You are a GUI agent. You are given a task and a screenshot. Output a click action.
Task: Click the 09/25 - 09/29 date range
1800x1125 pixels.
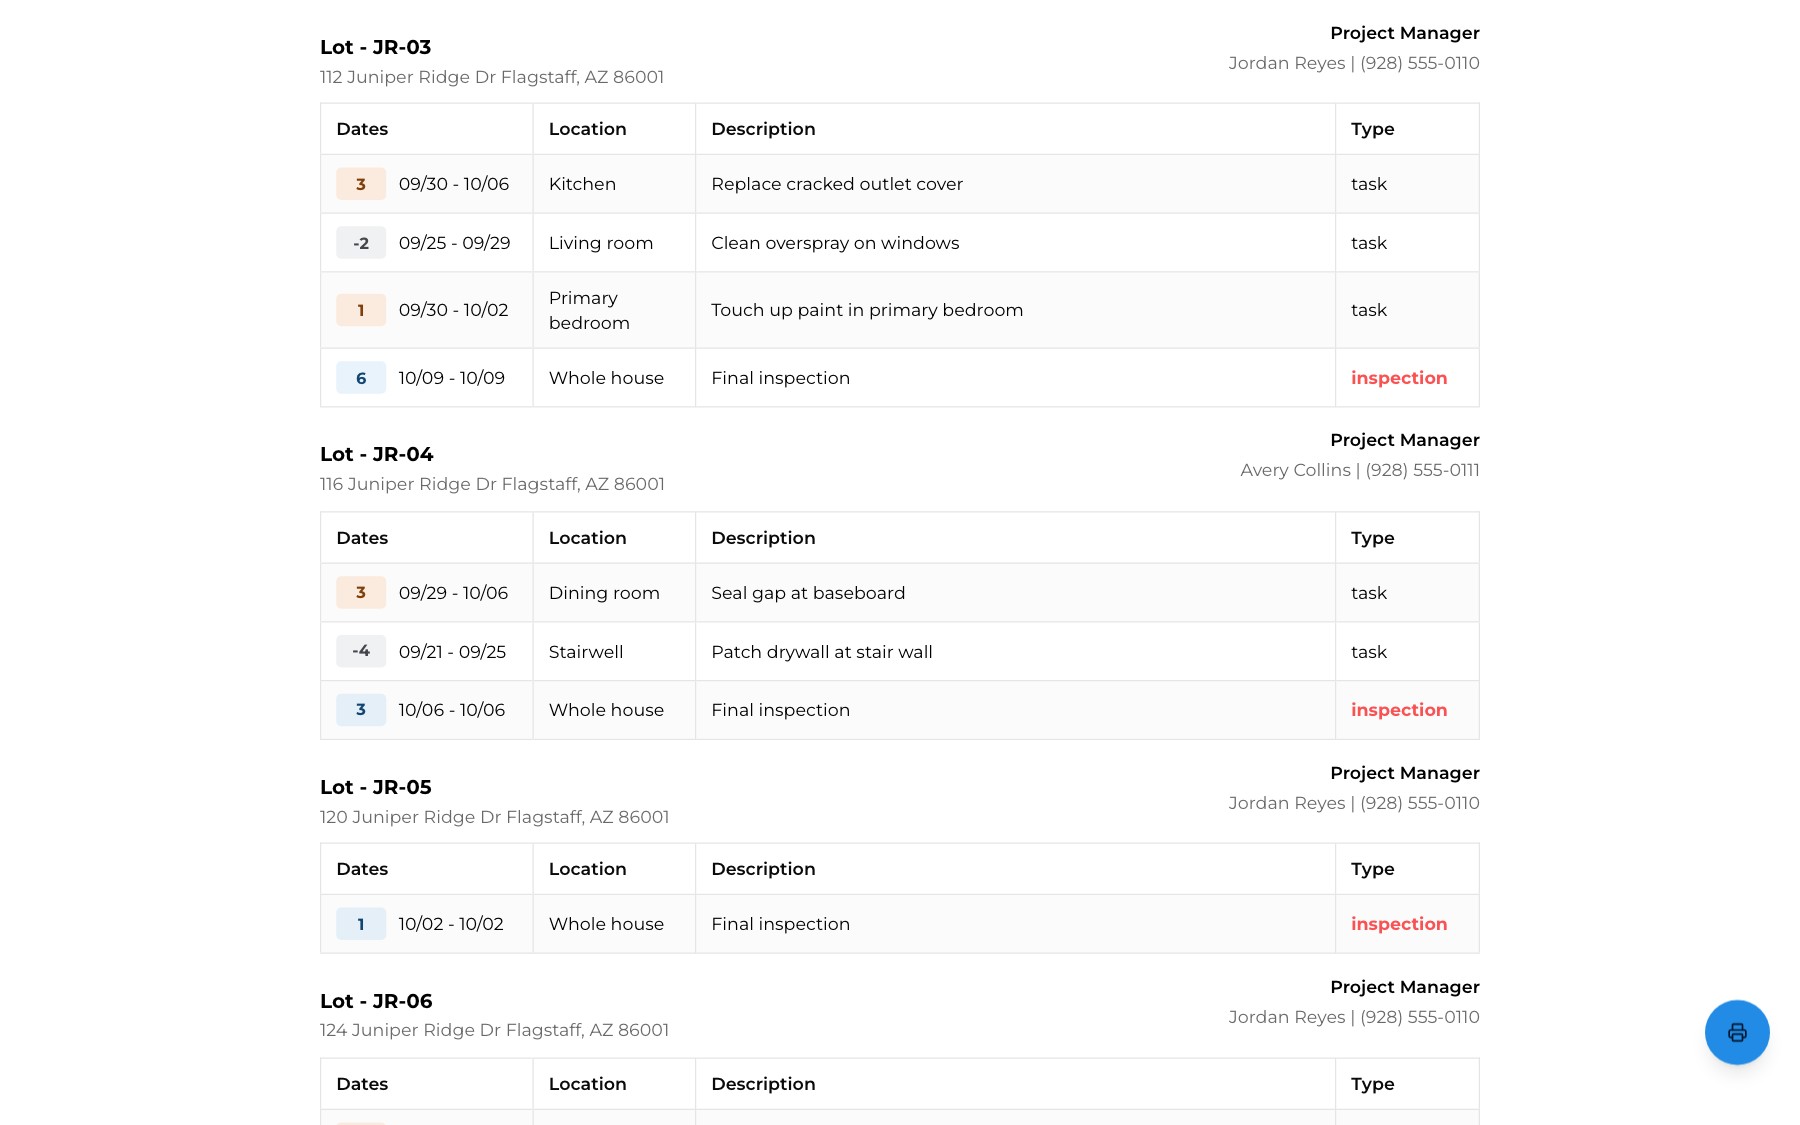[455, 243]
